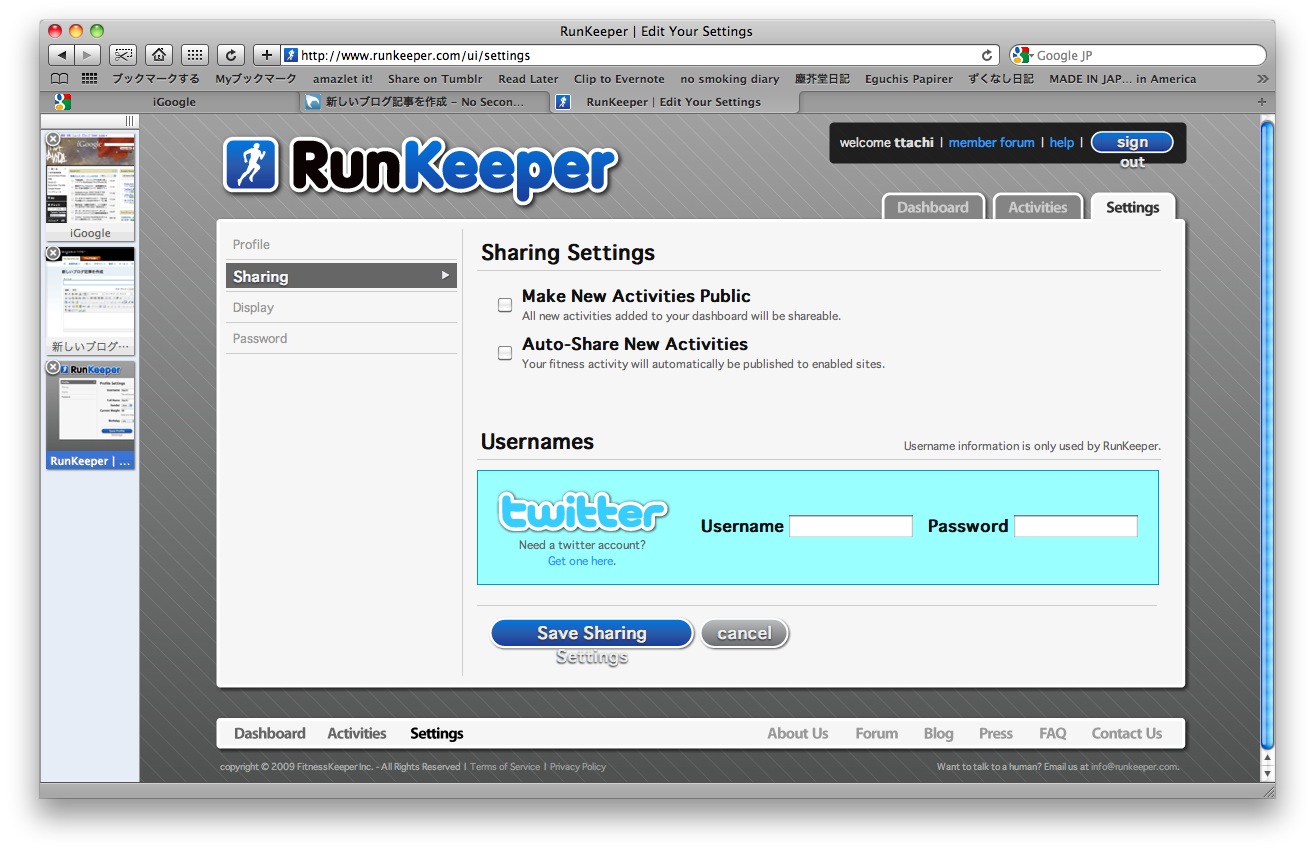
Task: Open Terms of Service link
Action: coord(505,767)
